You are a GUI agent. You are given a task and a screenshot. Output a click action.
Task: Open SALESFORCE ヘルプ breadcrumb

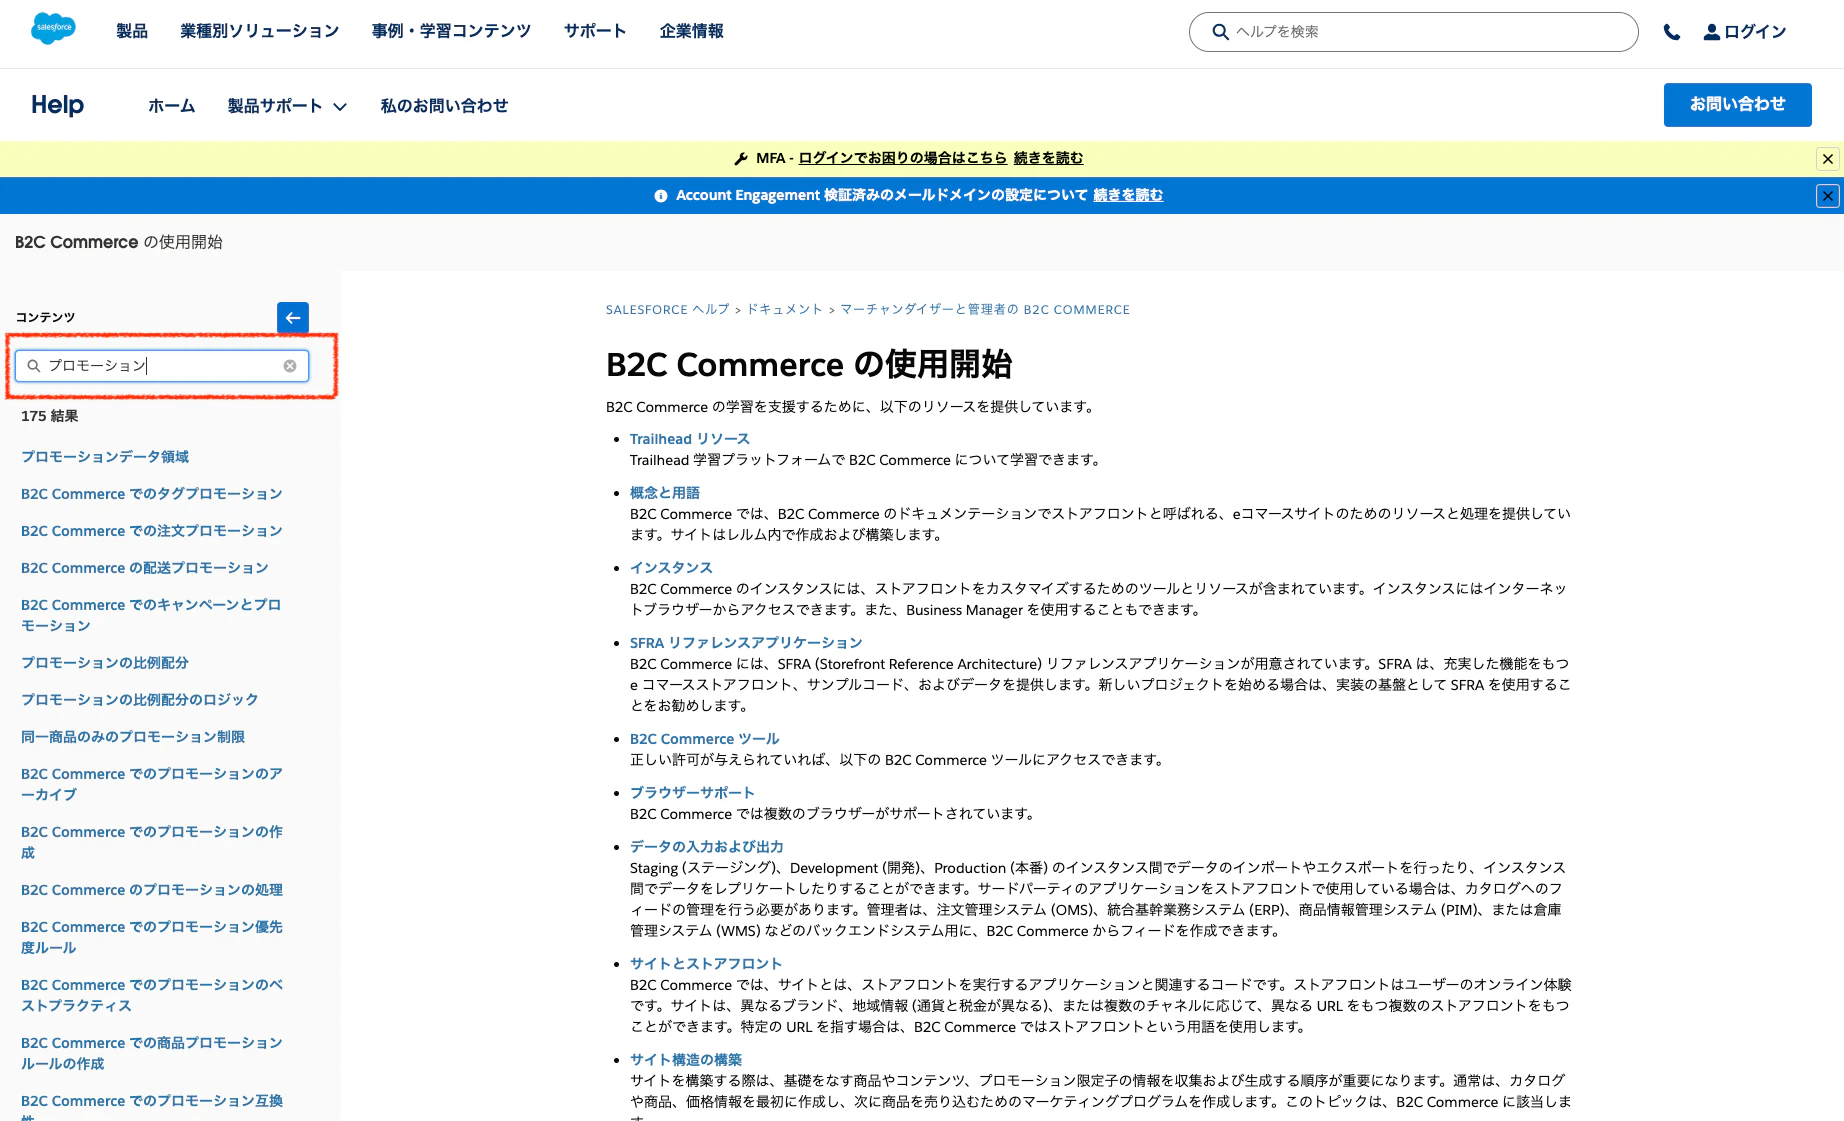click(x=668, y=310)
